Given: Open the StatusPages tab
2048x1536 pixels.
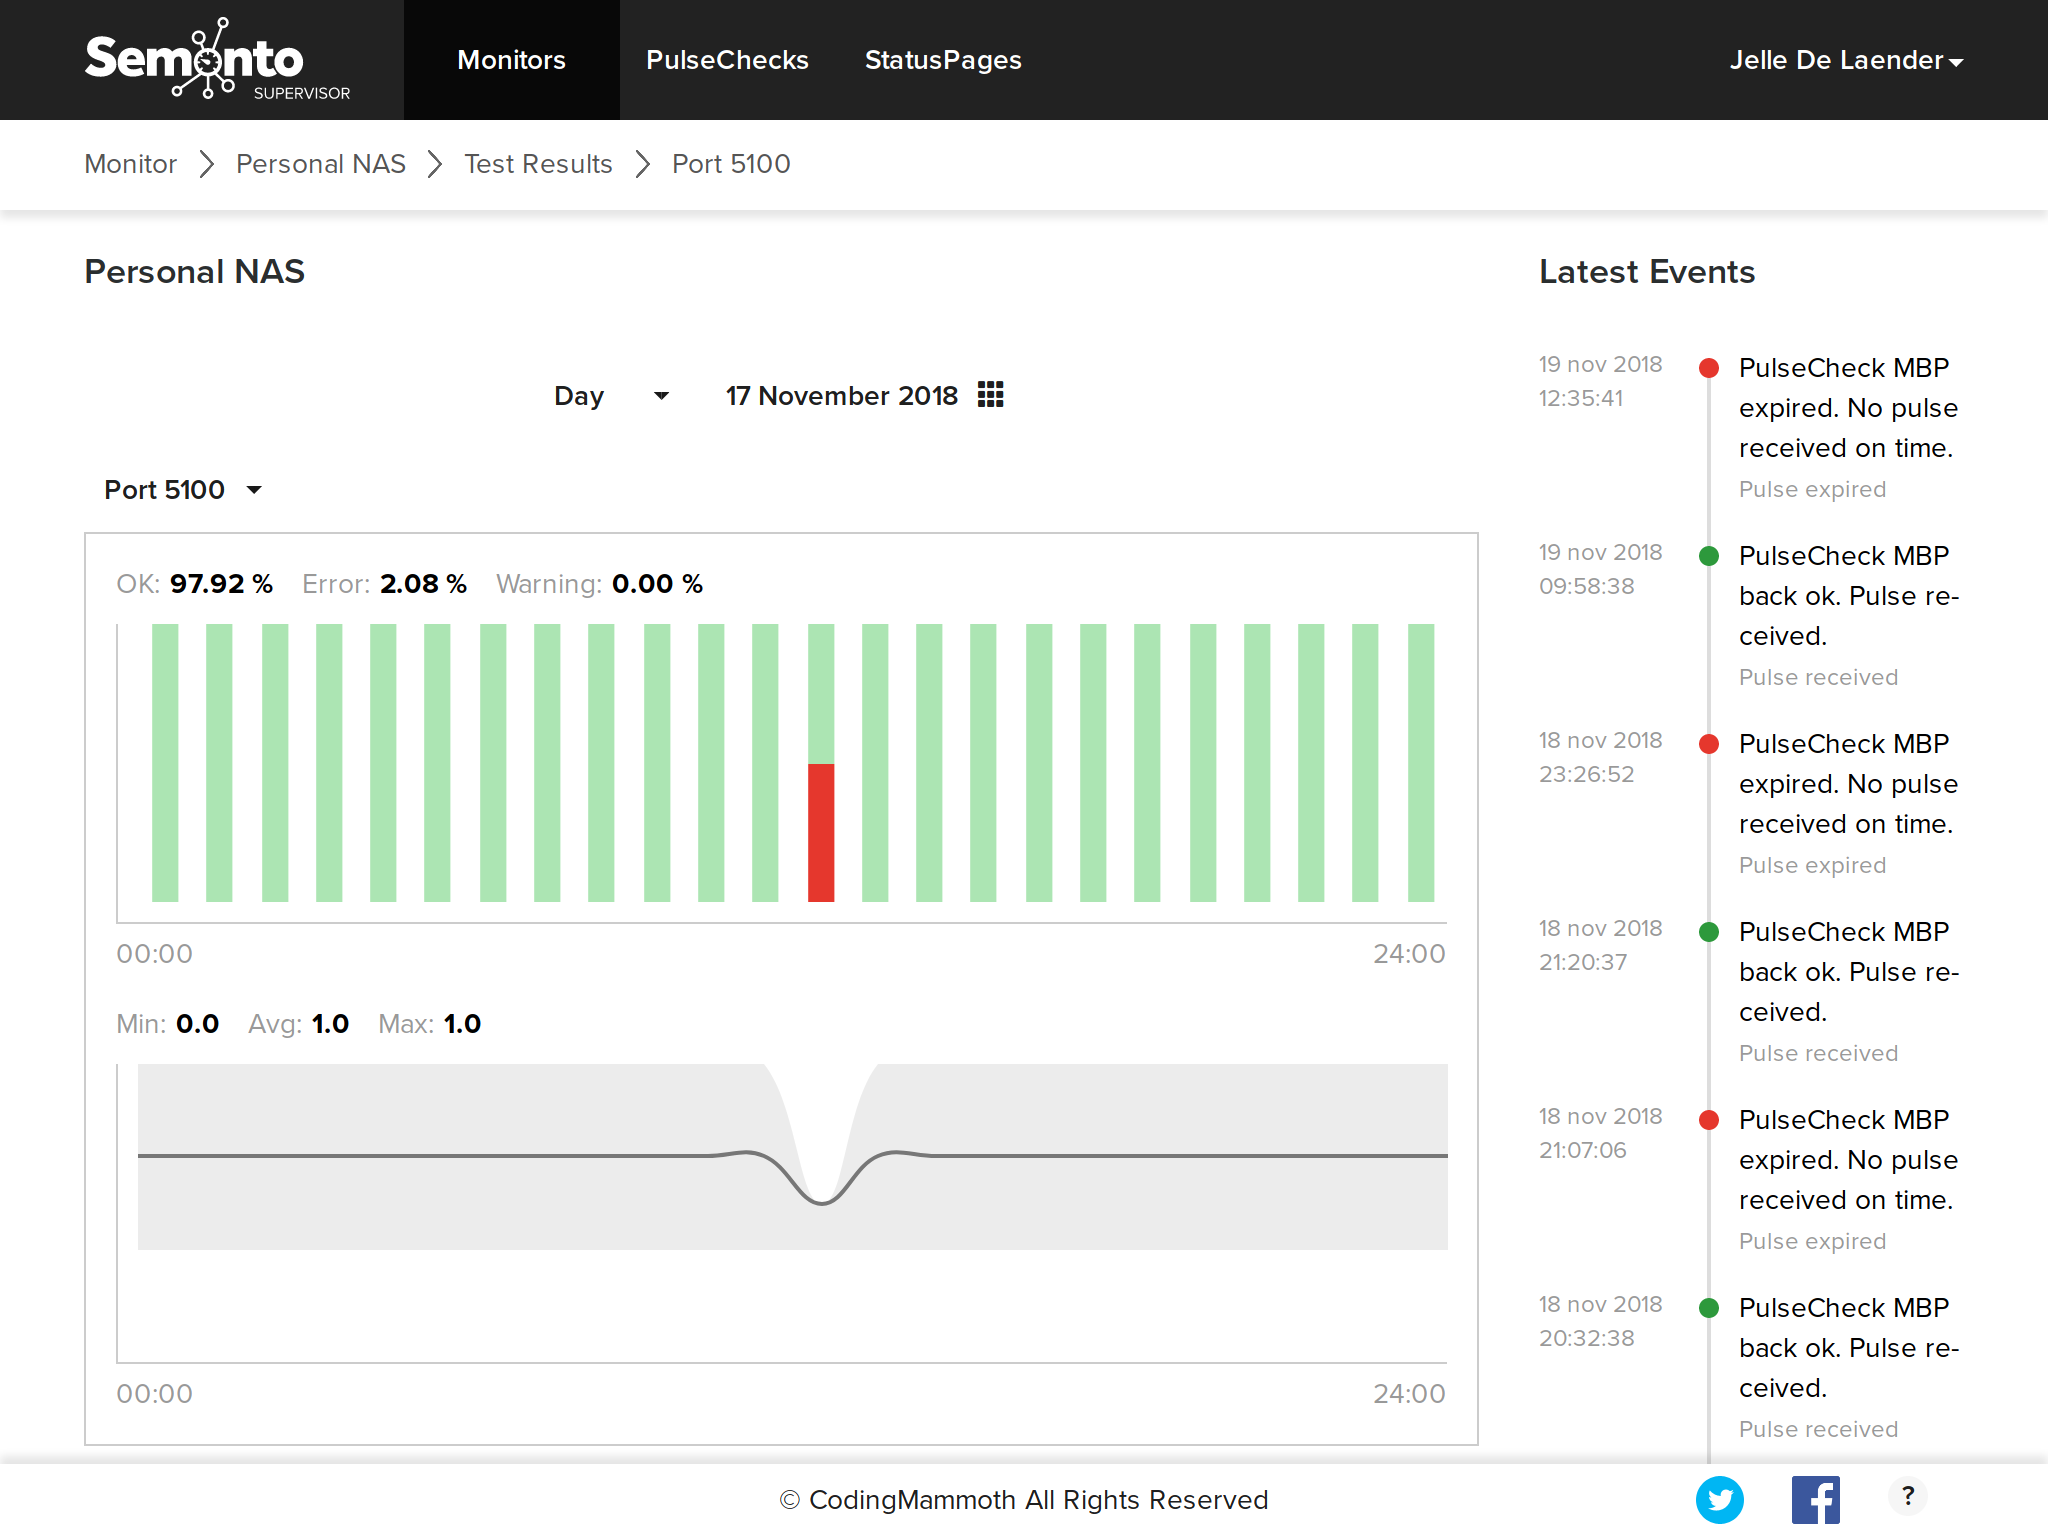Looking at the screenshot, I should [x=943, y=60].
